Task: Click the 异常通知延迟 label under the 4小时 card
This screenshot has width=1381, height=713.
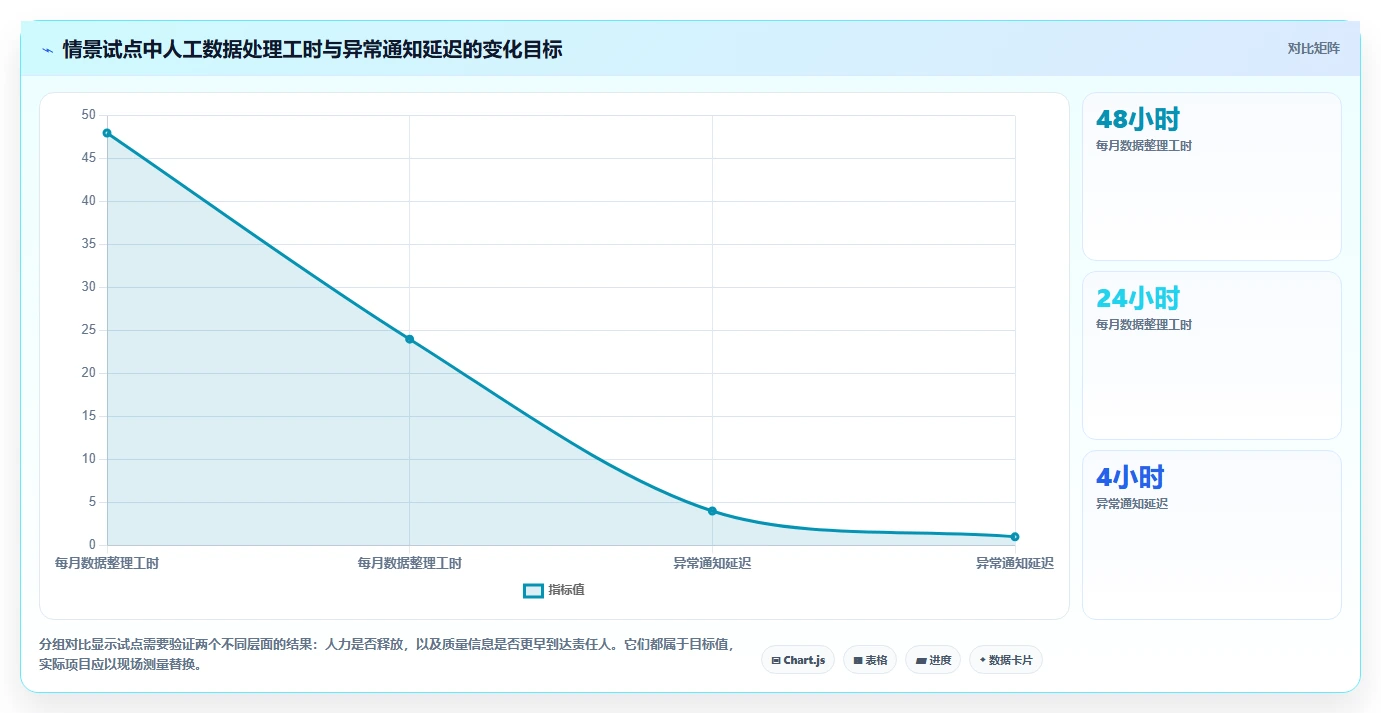Action: (x=1132, y=504)
